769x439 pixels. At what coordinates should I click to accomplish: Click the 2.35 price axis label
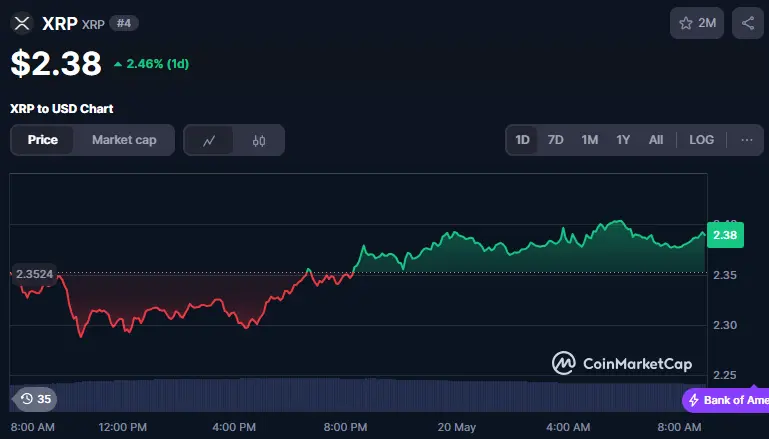tap(725, 275)
